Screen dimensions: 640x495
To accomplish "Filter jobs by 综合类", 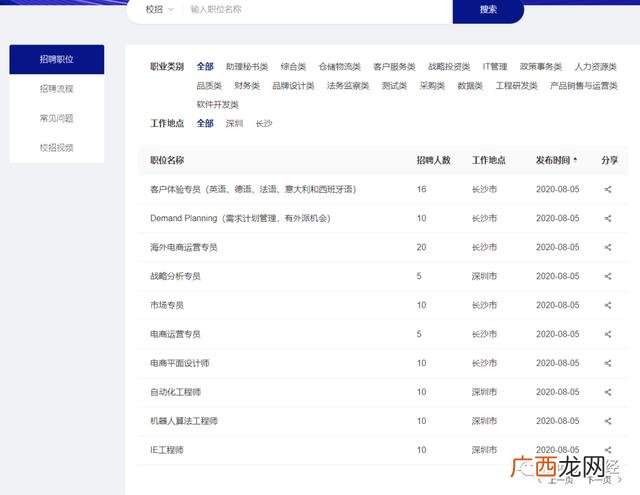I will point(293,67).
